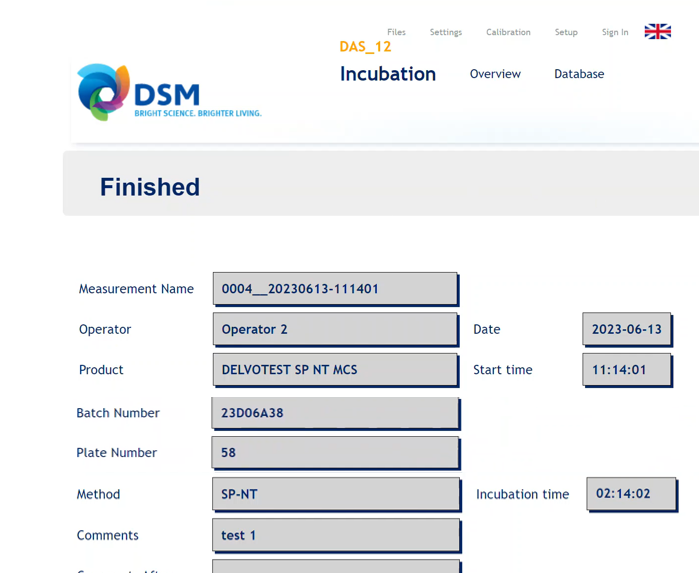699x573 pixels.
Task: Click the Operator 2 field
Action: pyautogui.click(x=335, y=329)
